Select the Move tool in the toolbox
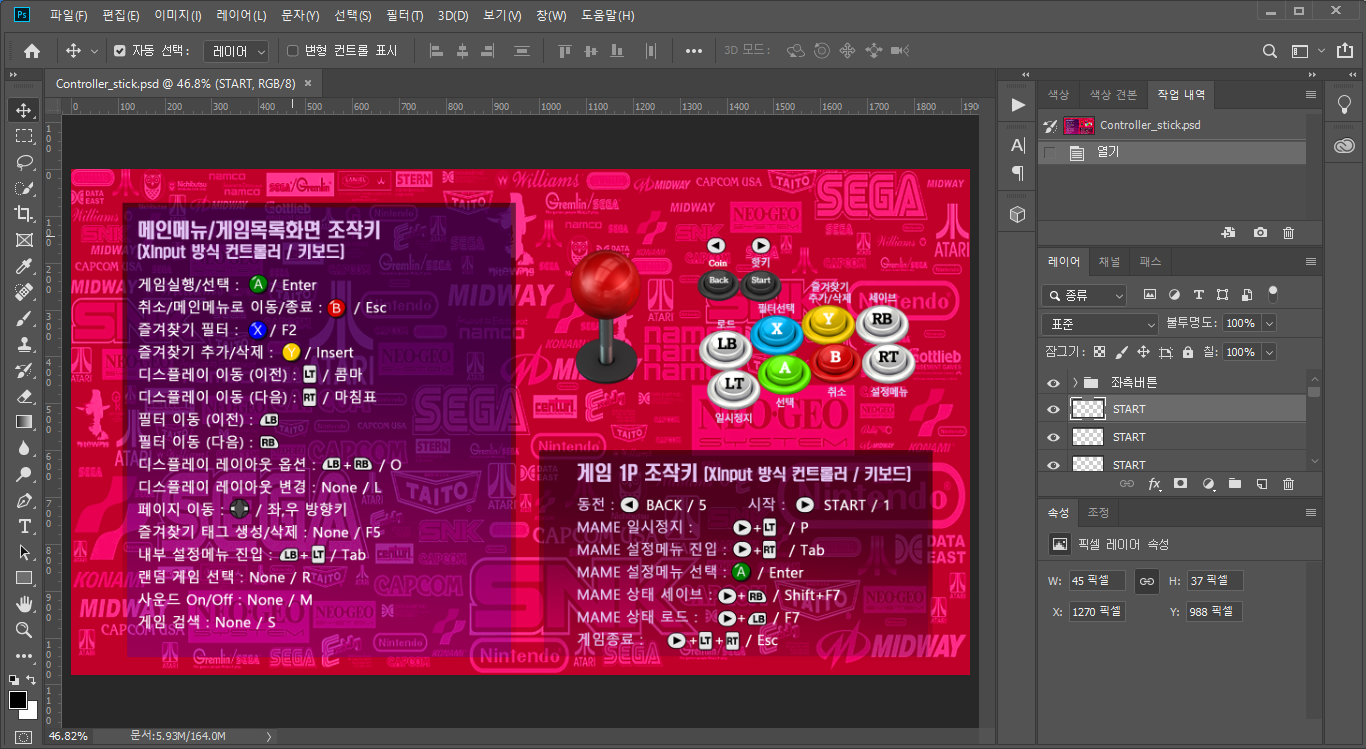Screen dimensions: 1366x749 pyautogui.click(x=24, y=110)
